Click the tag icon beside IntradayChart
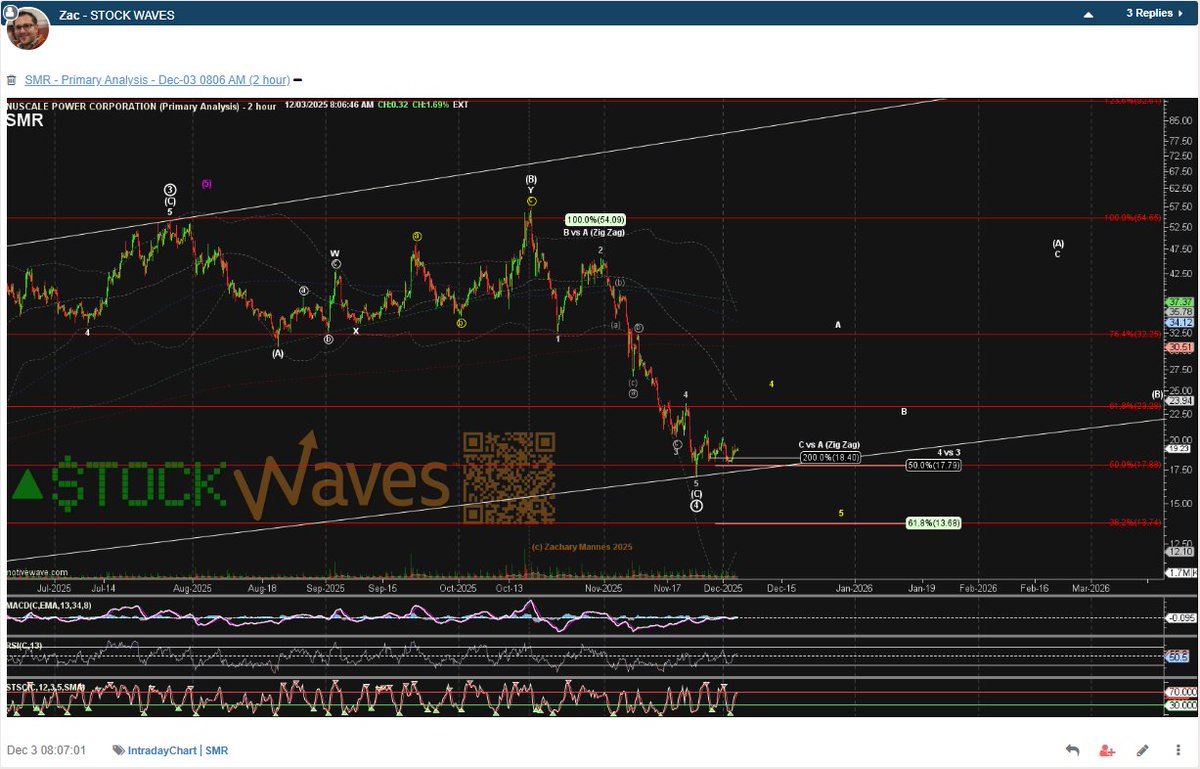The image size is (1200, 769). coord(118,750)
